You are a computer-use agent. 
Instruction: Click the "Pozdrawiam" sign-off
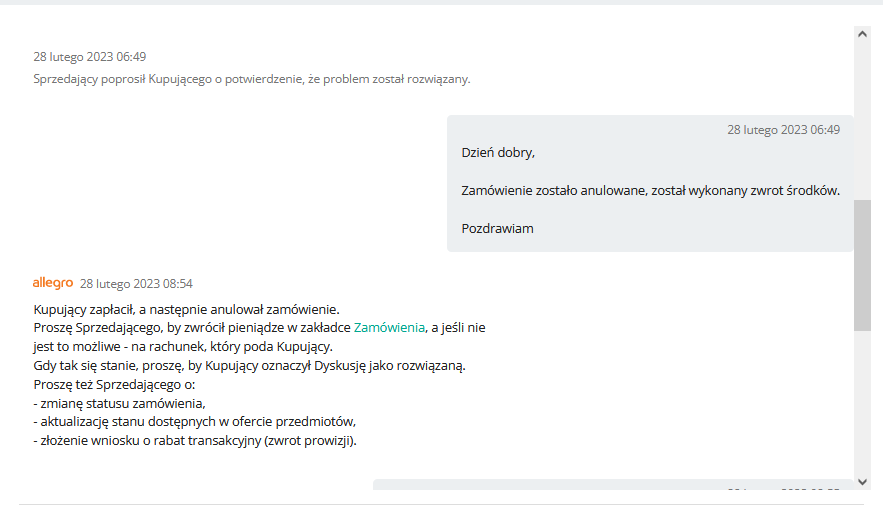(497, 228)
